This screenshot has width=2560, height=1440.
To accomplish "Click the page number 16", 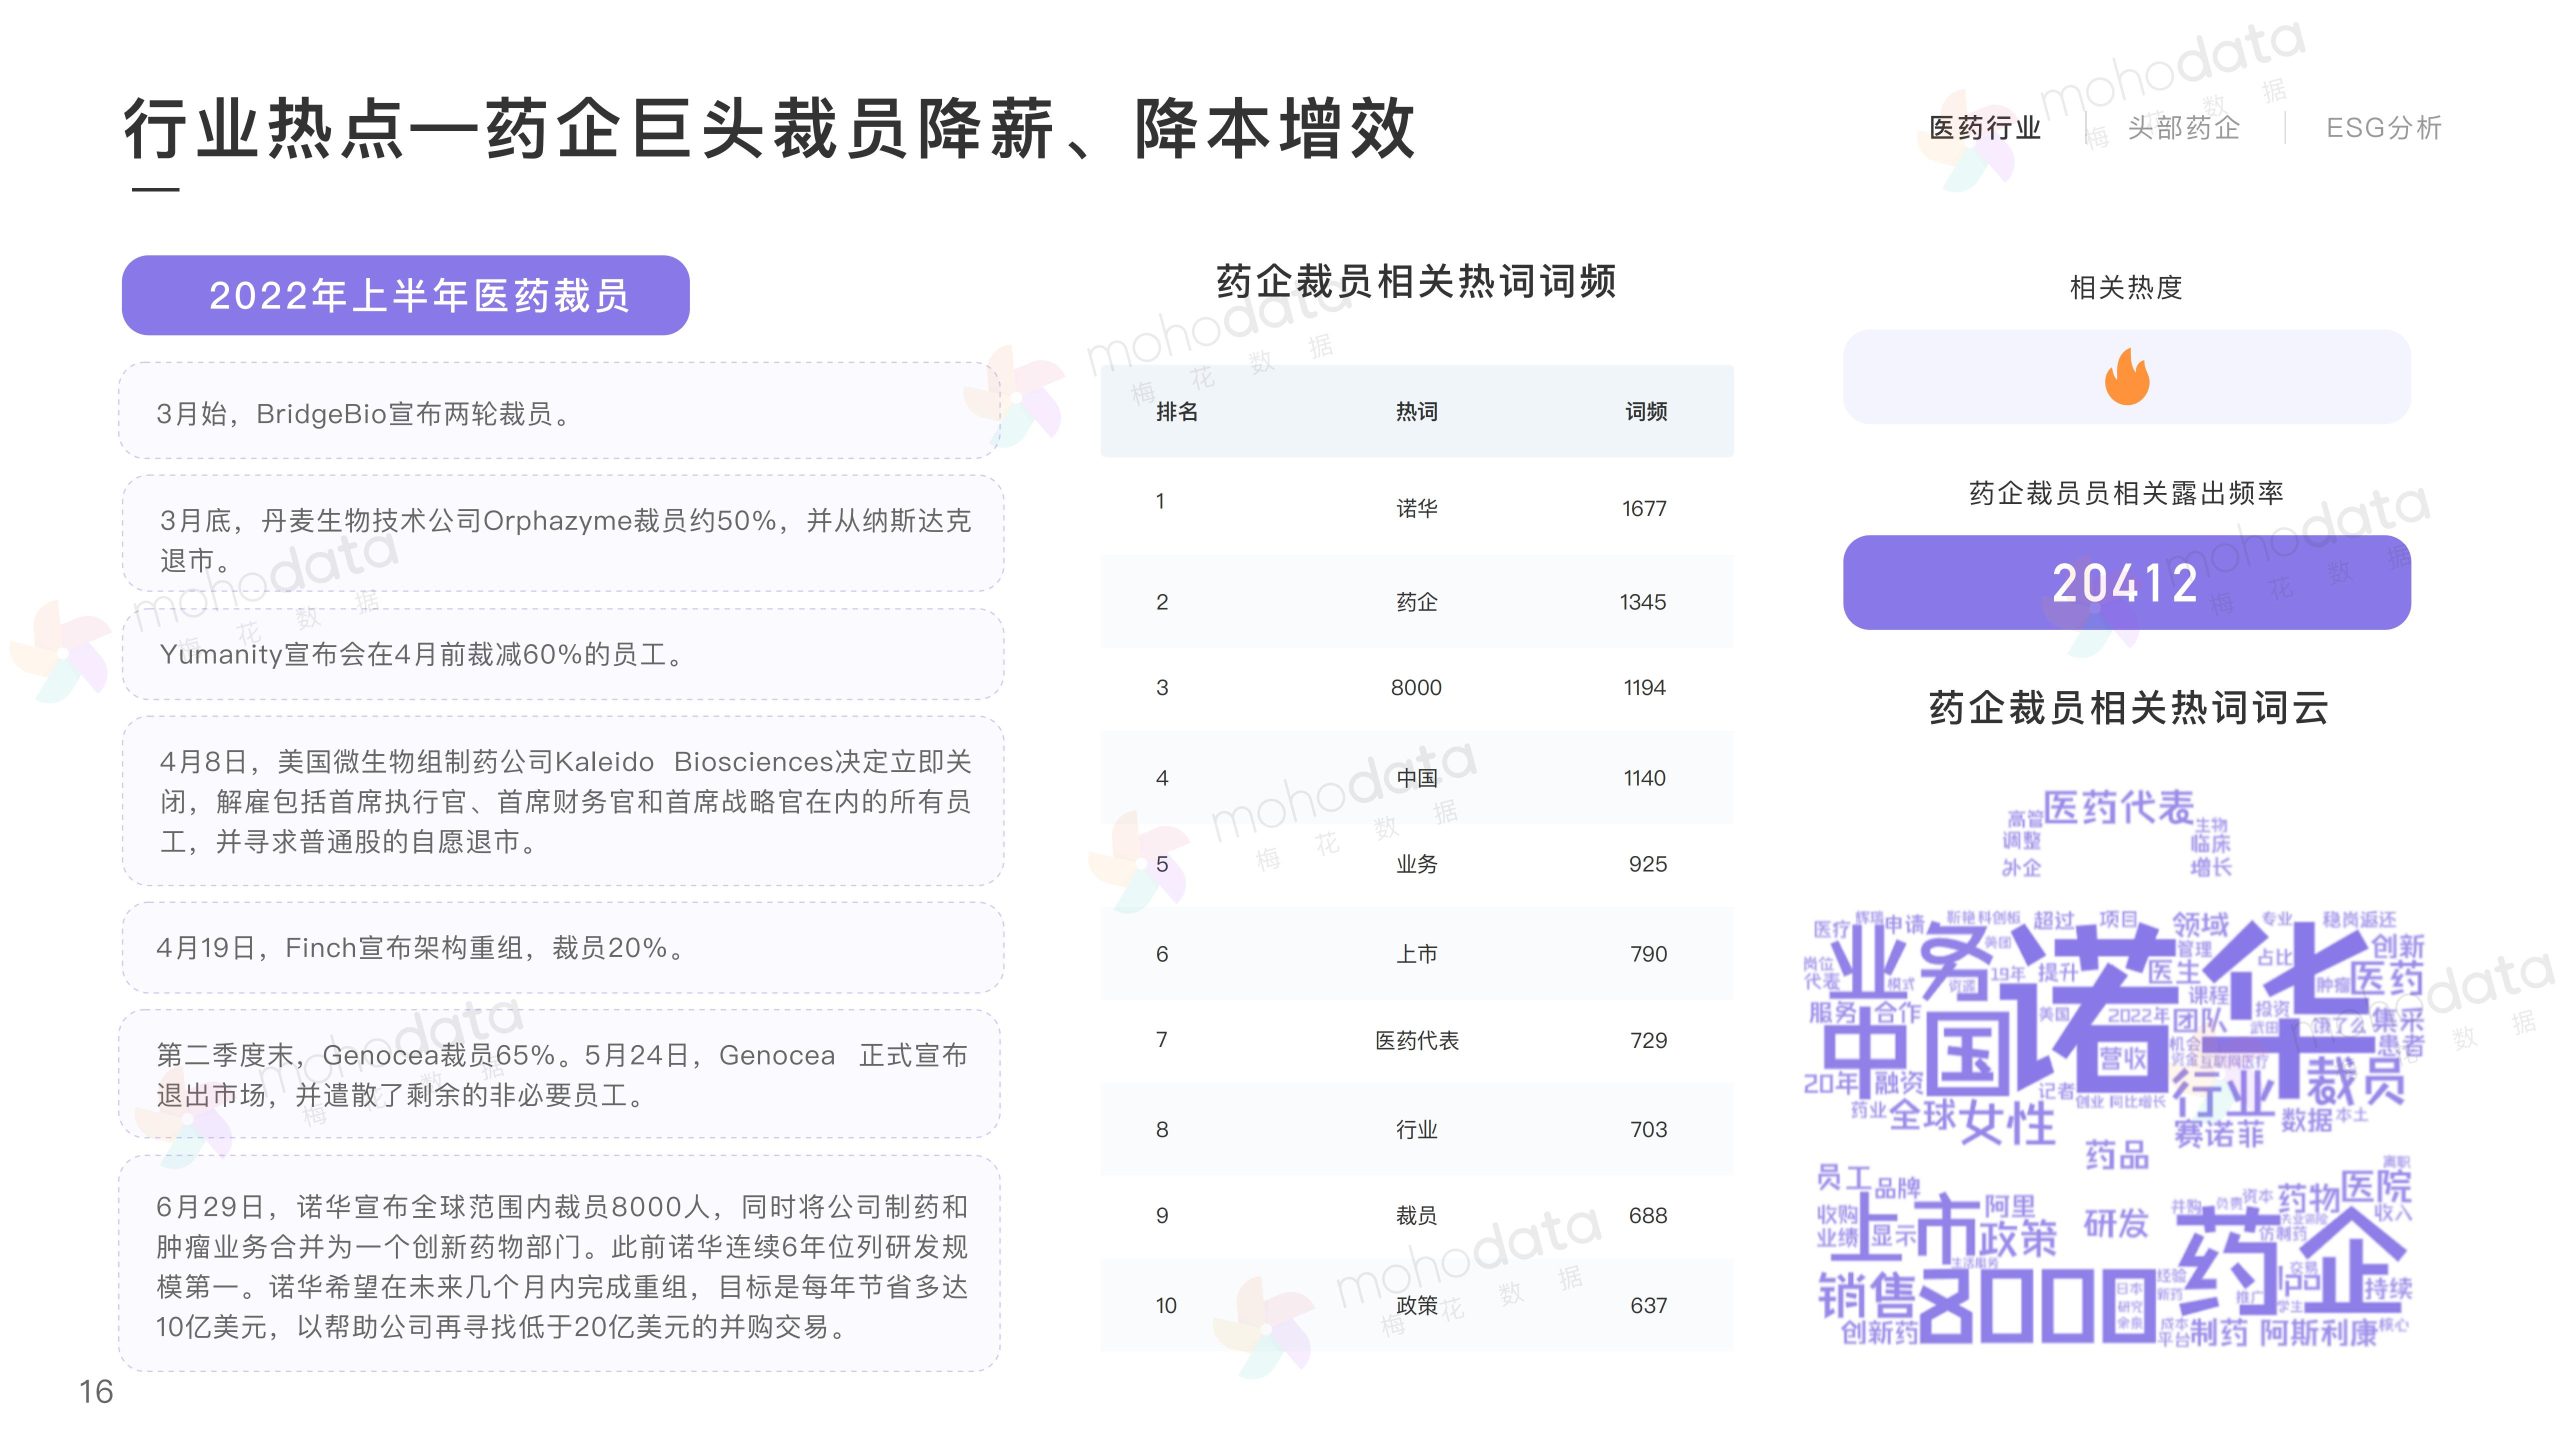I will (96, 1391).
